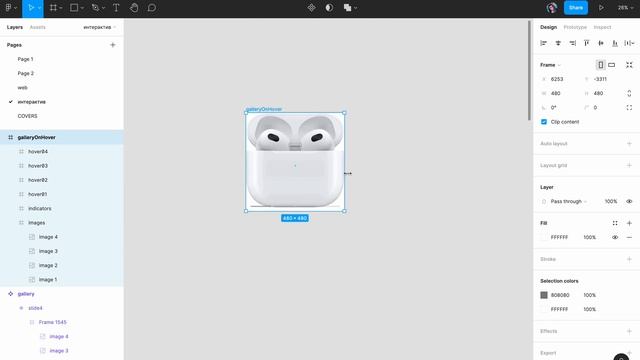Open the shape tools dropdown arrow
This screenshot has width=640, height=360.
82,8
